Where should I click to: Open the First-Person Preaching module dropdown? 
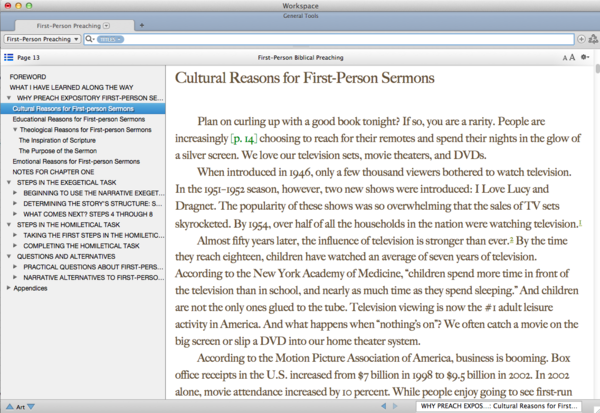tap(42, 39)
